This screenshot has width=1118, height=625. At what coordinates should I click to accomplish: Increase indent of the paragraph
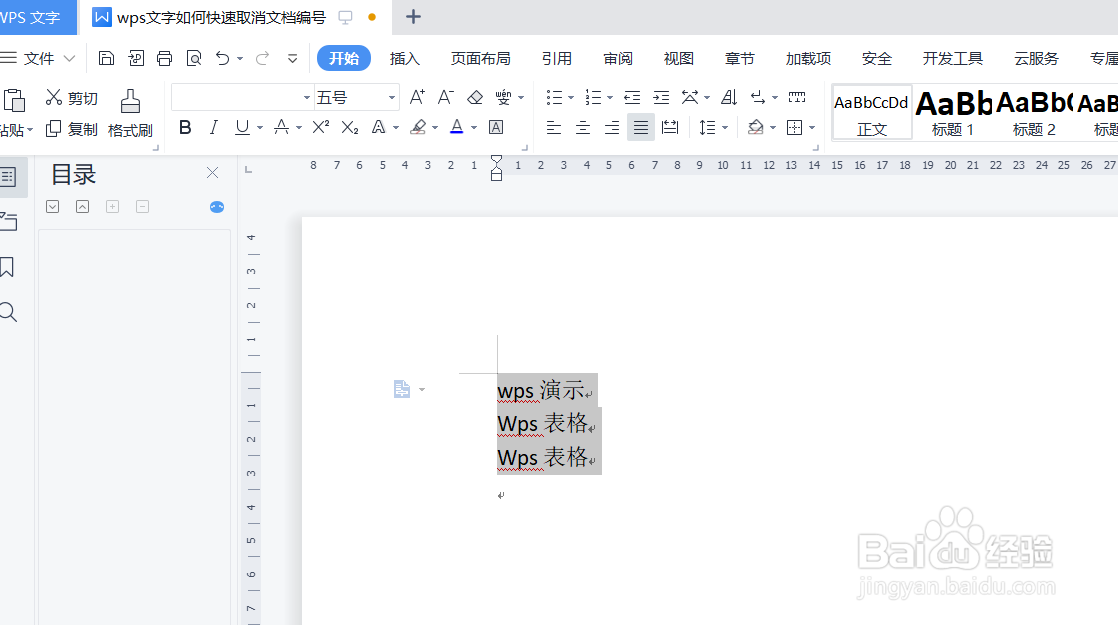coord(661,97)
